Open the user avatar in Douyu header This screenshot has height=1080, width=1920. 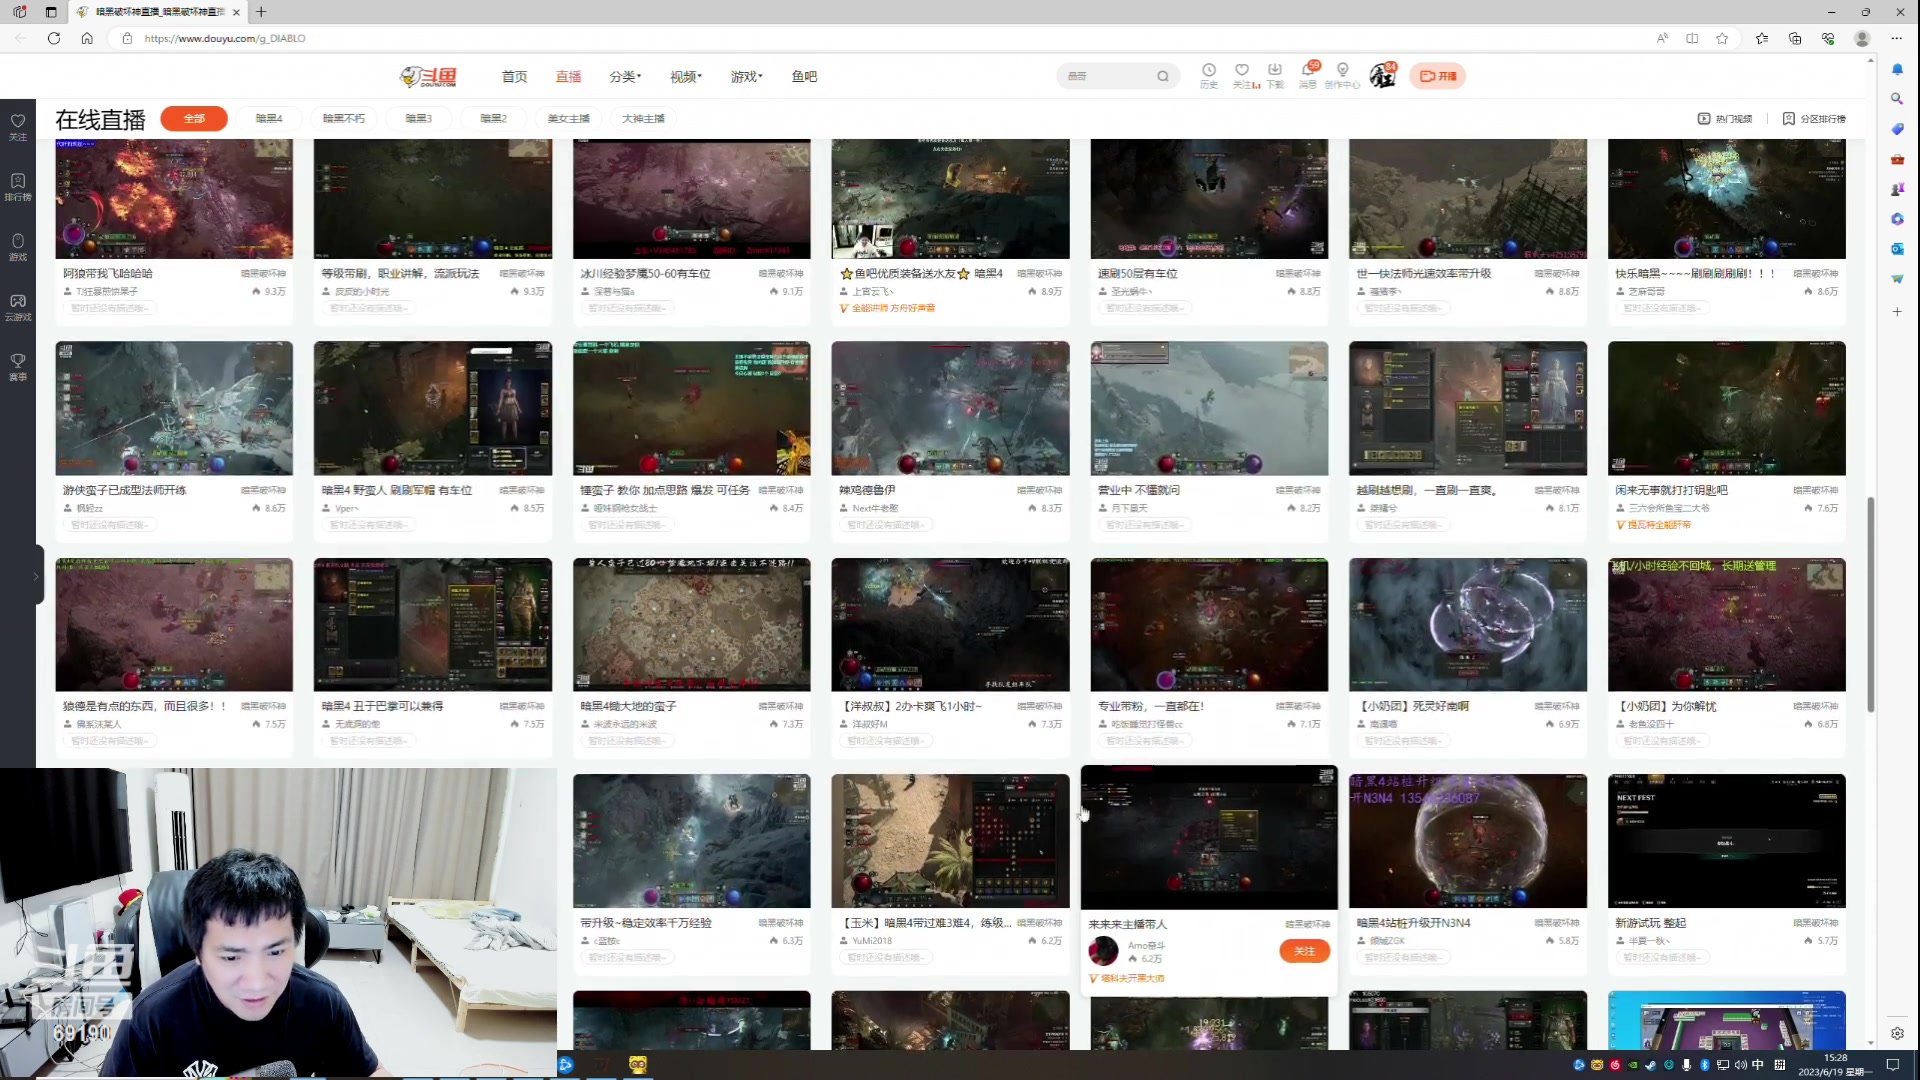click(1383, 75)
